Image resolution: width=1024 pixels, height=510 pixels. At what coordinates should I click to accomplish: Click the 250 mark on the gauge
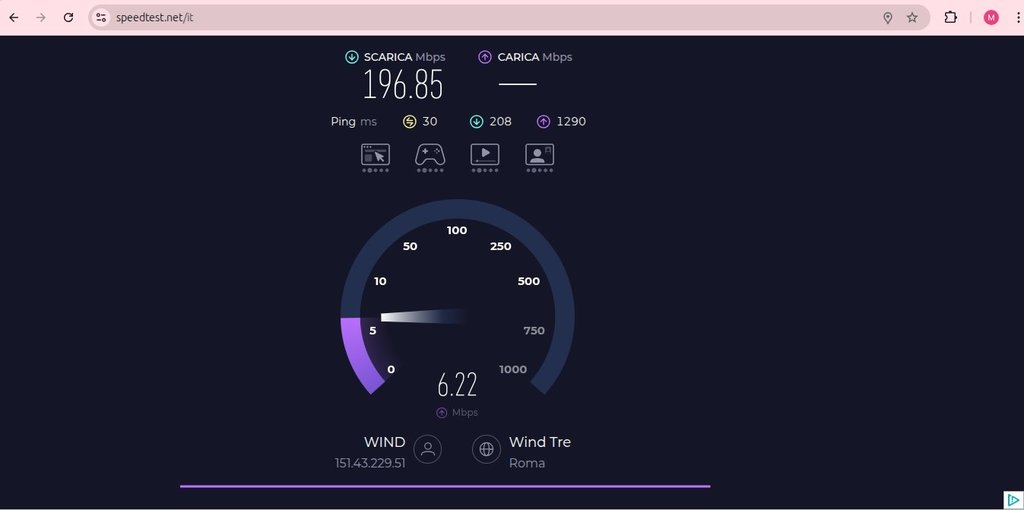501,246
